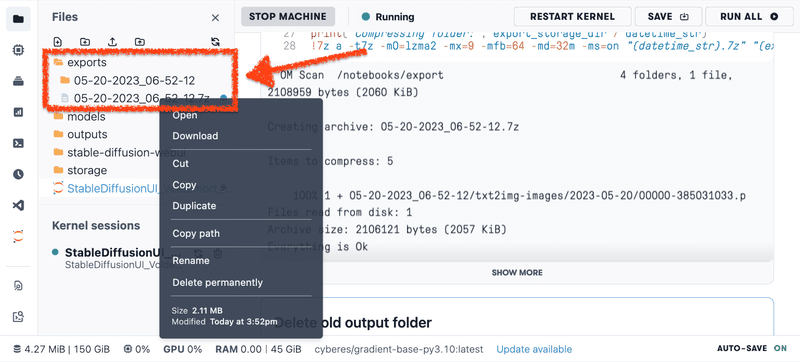Select the StableDiffusionUI kernel session entry
Image resolution: width=800 pixels, height=362 pixels.
click(x=122, y=258)
